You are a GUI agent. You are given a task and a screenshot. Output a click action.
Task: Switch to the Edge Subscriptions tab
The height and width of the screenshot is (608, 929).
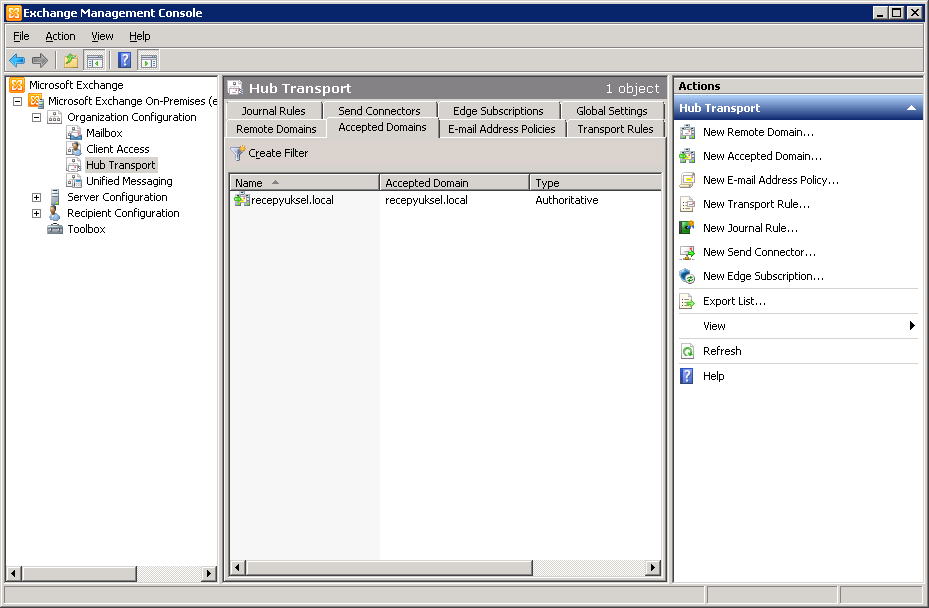pos(498,111)
